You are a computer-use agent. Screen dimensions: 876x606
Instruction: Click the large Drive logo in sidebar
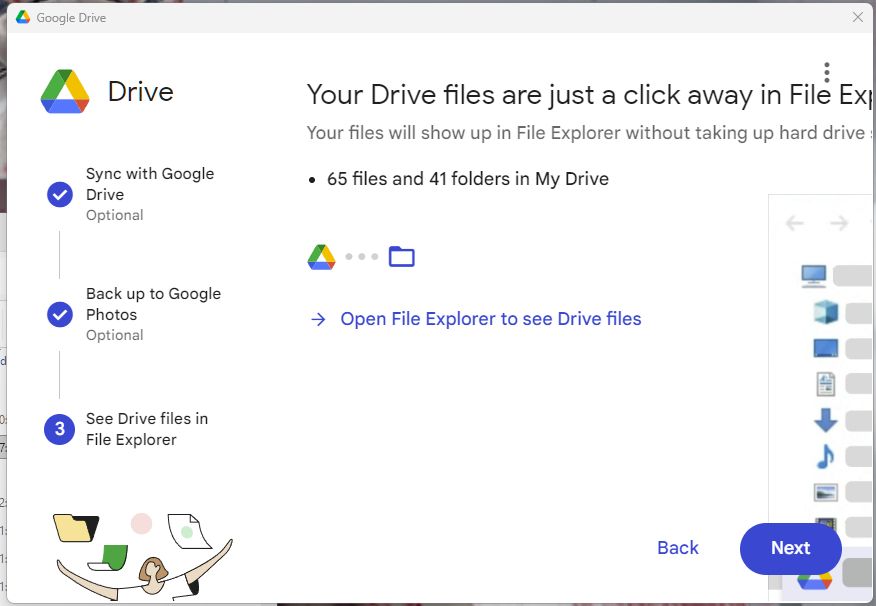click(65, 92)
